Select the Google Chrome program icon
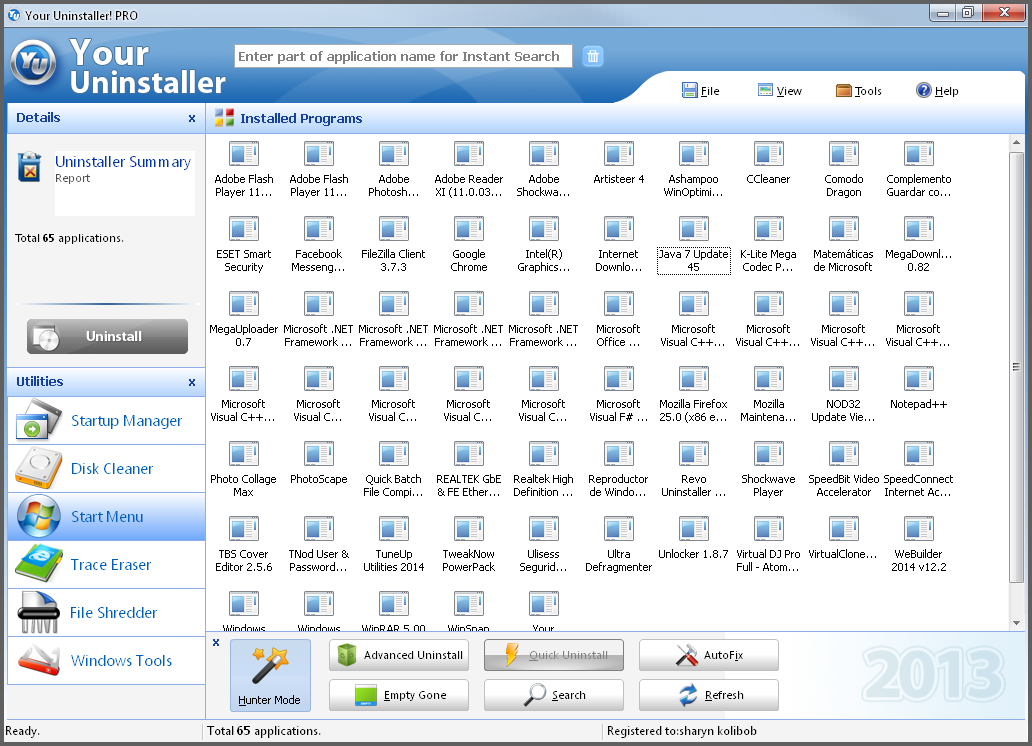 point(469,230)
